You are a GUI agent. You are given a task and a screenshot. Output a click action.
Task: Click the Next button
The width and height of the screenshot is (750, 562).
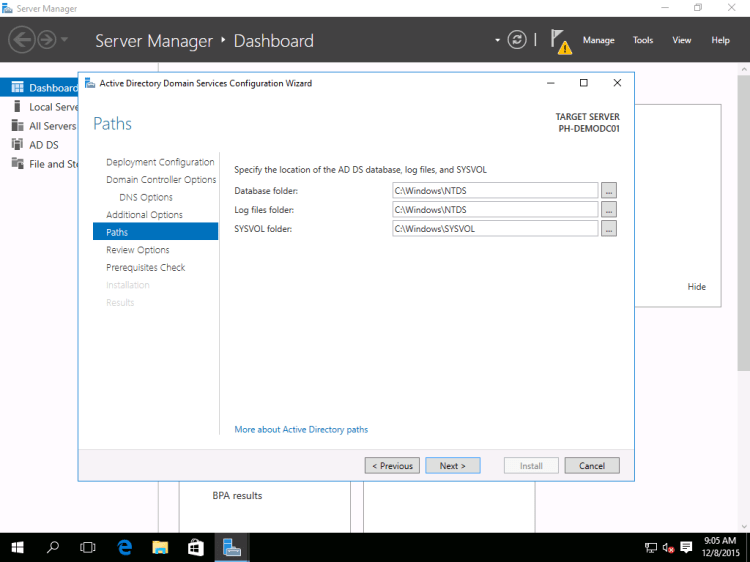click(x=452, y=466)
